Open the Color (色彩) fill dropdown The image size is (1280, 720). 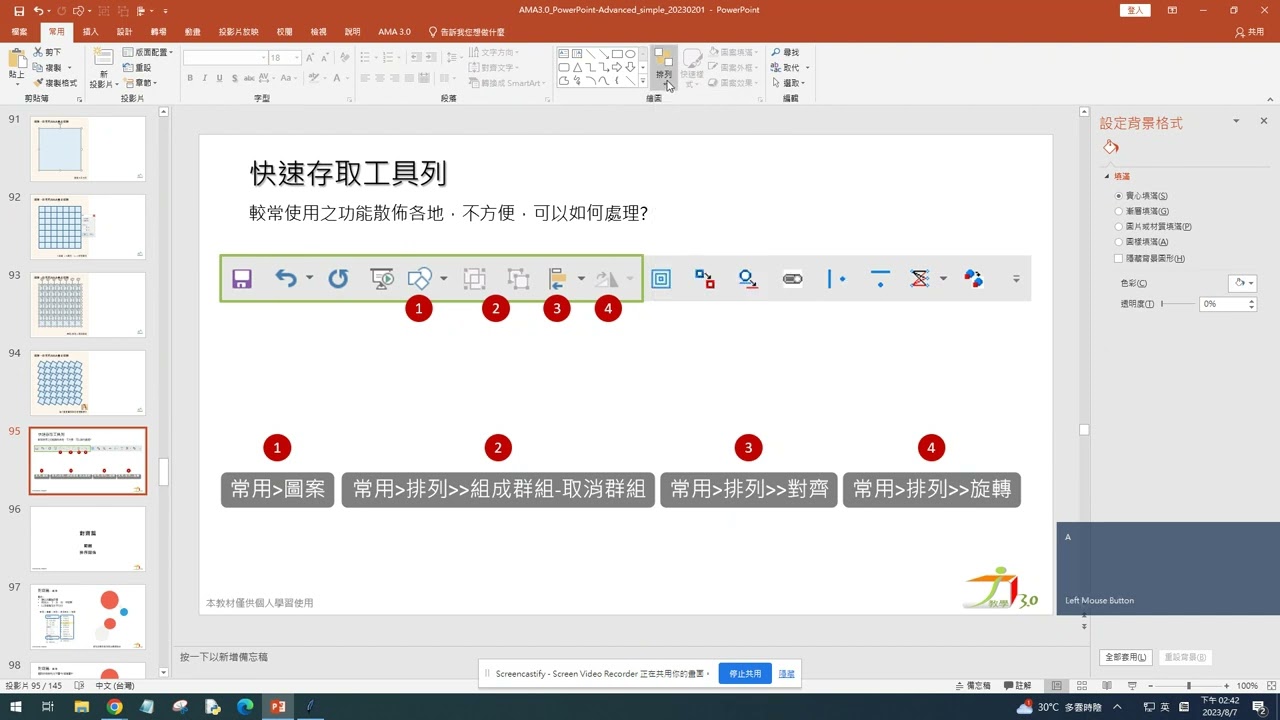point(1242,283)
